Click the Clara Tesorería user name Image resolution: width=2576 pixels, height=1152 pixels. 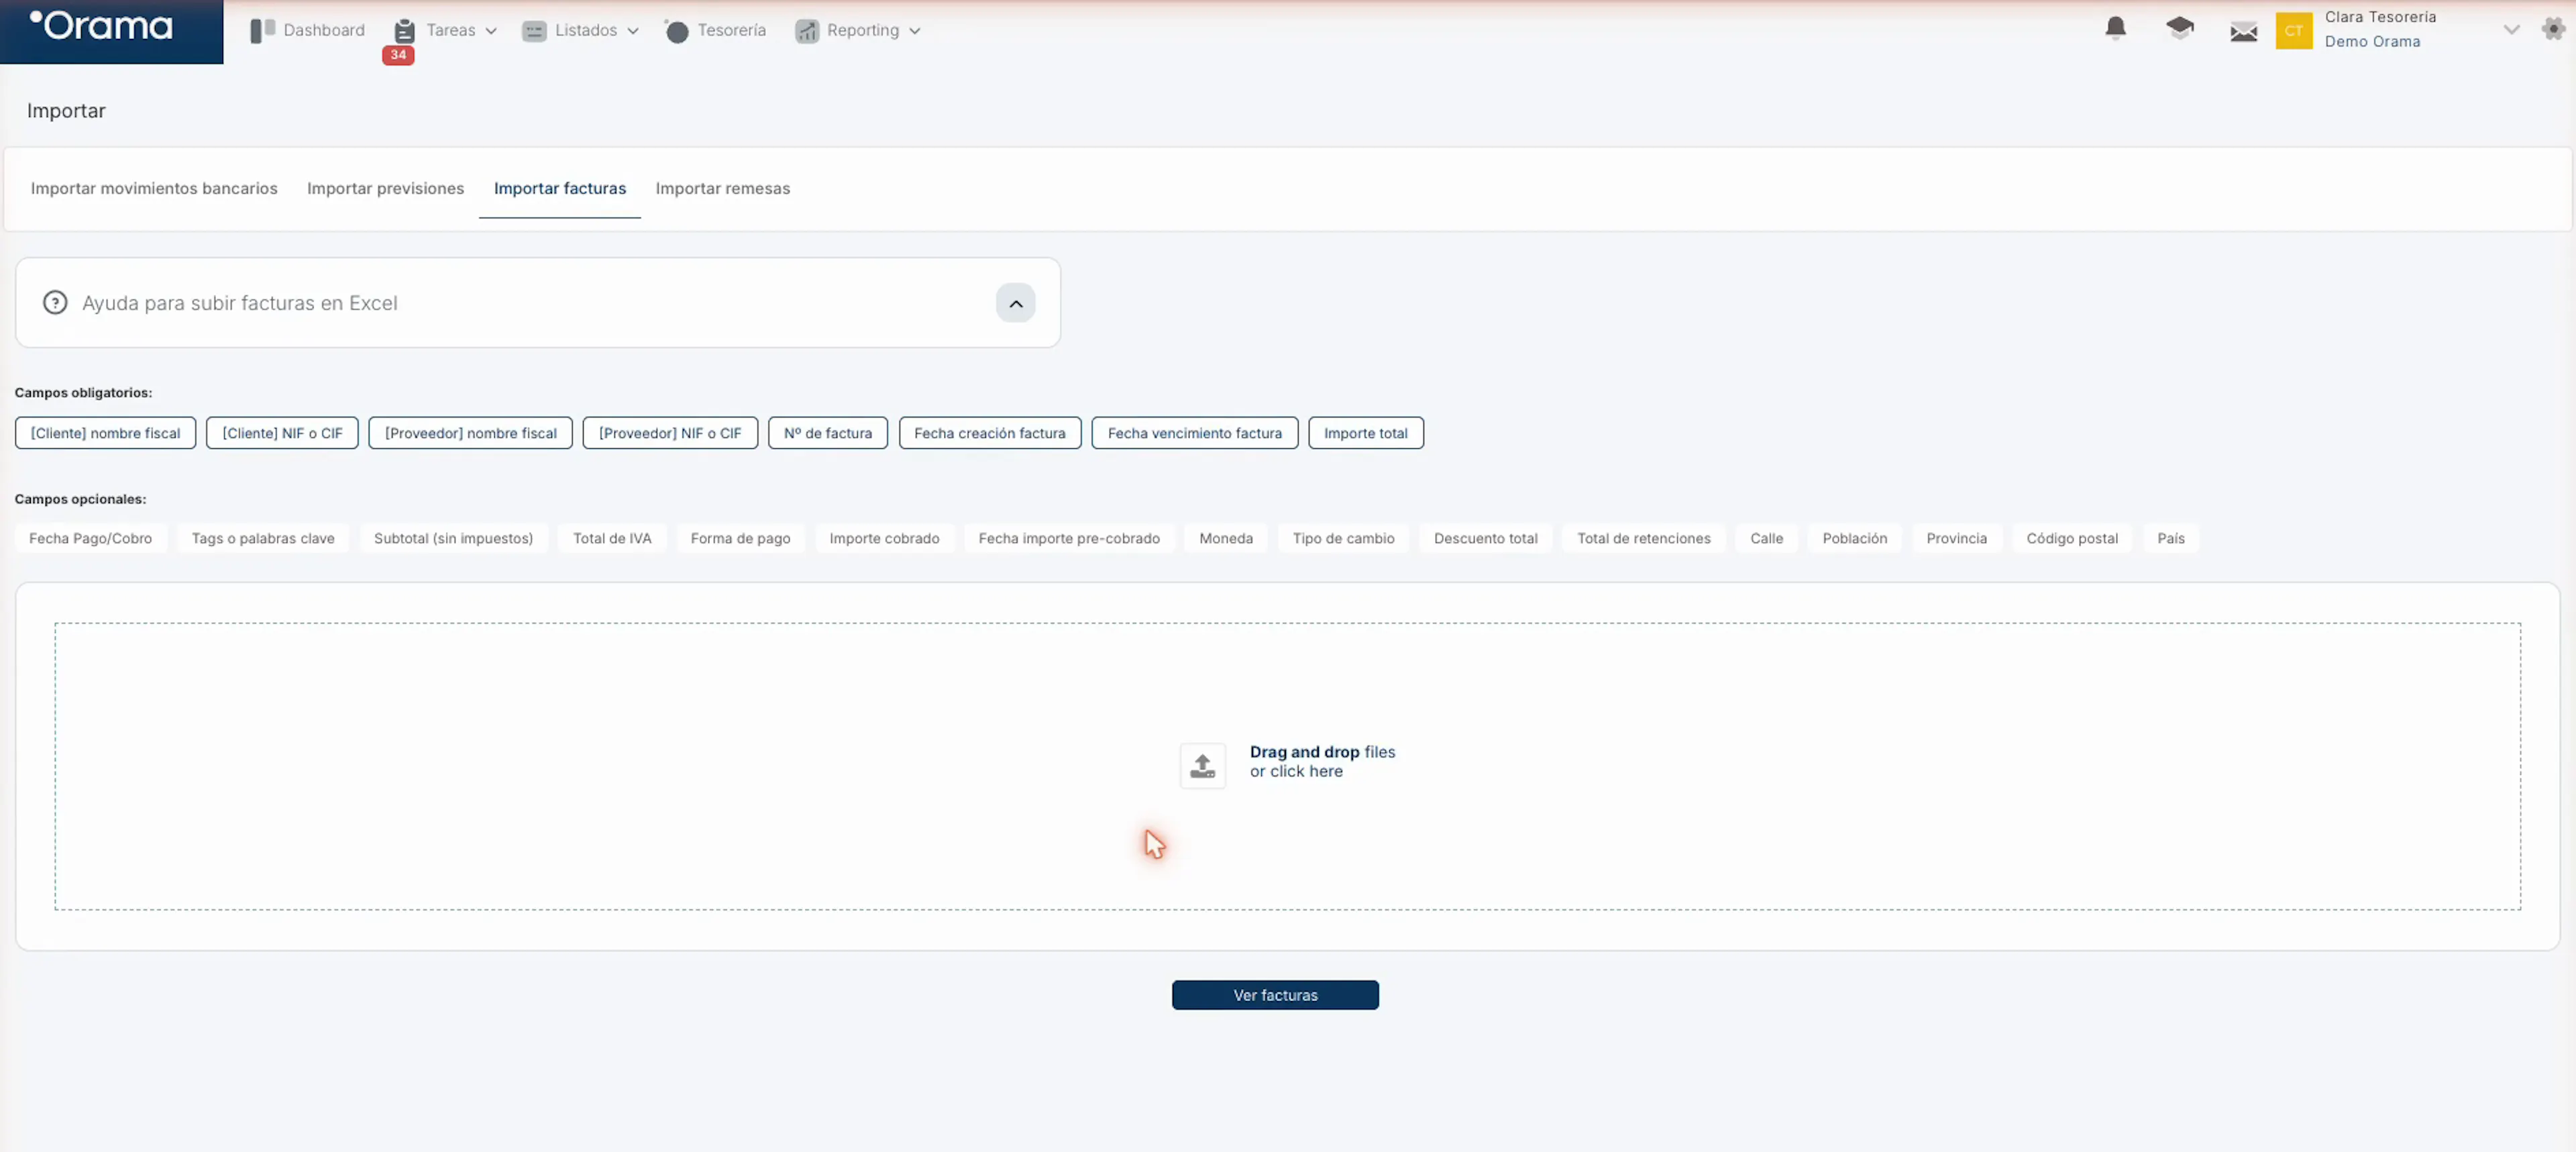tap(2380, 17)
